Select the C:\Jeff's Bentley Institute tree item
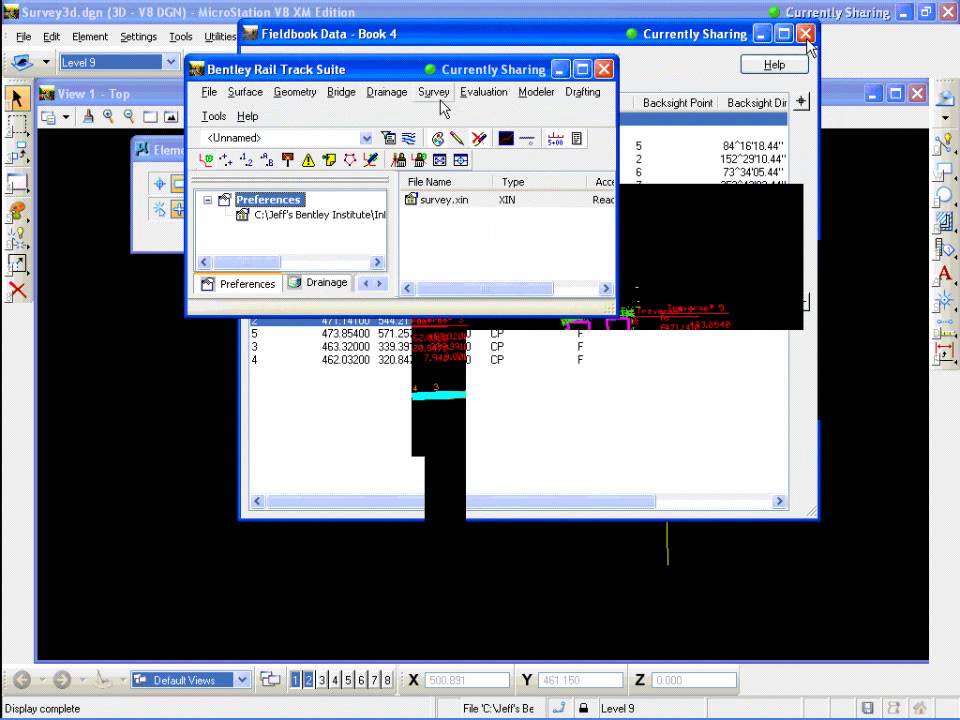The image size is (960, 720). 311,214
